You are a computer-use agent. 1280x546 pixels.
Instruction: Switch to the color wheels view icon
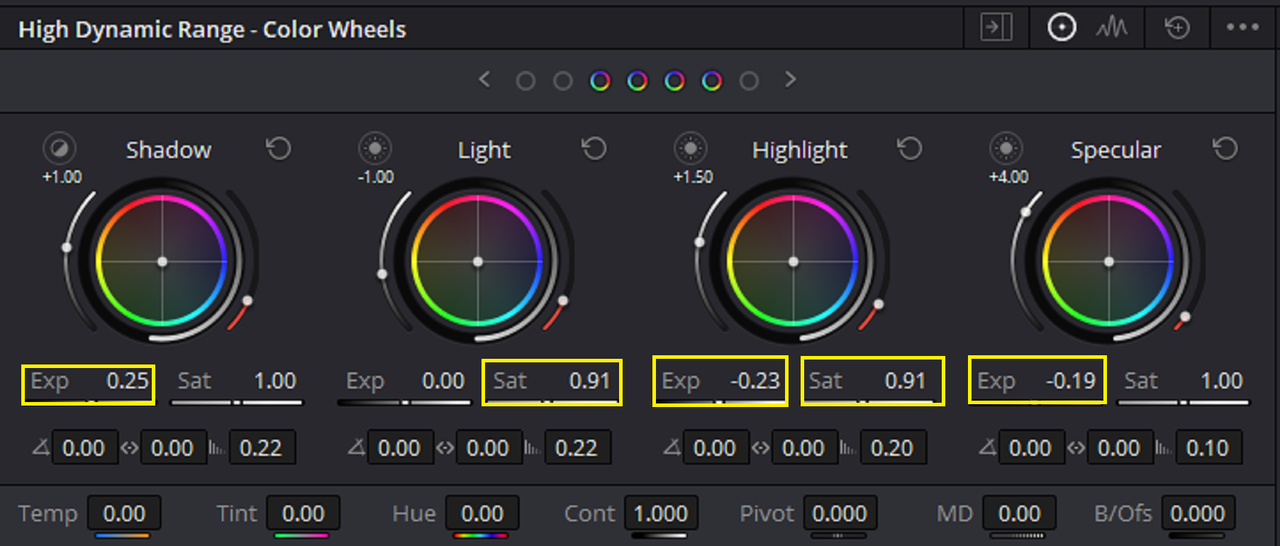pyautogui.click(x=1061, y=28)
